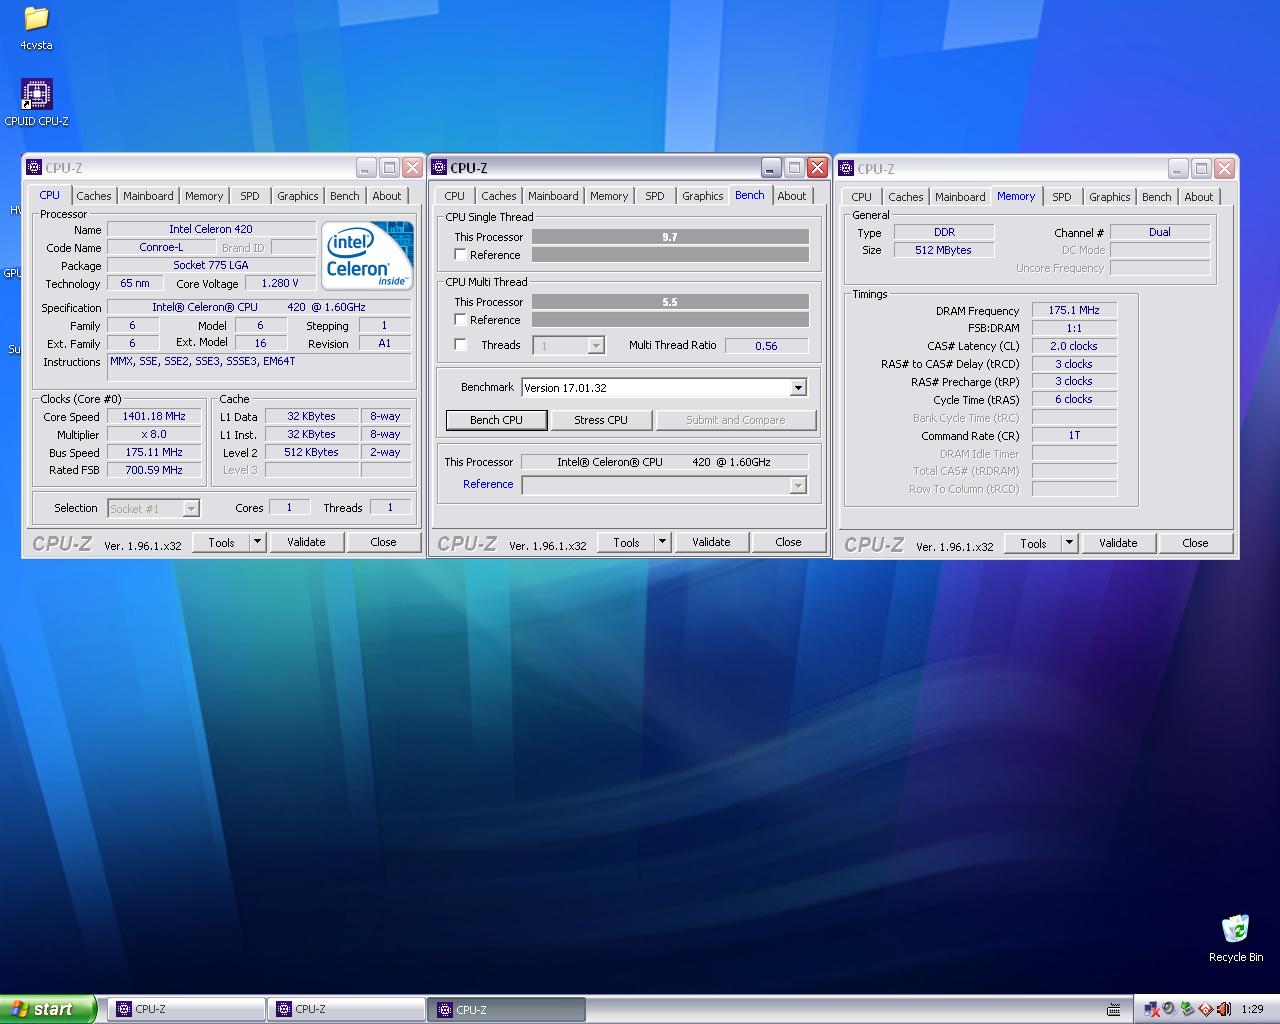Select the third active CPU-Z taskbar button

tap(507, 1010)
